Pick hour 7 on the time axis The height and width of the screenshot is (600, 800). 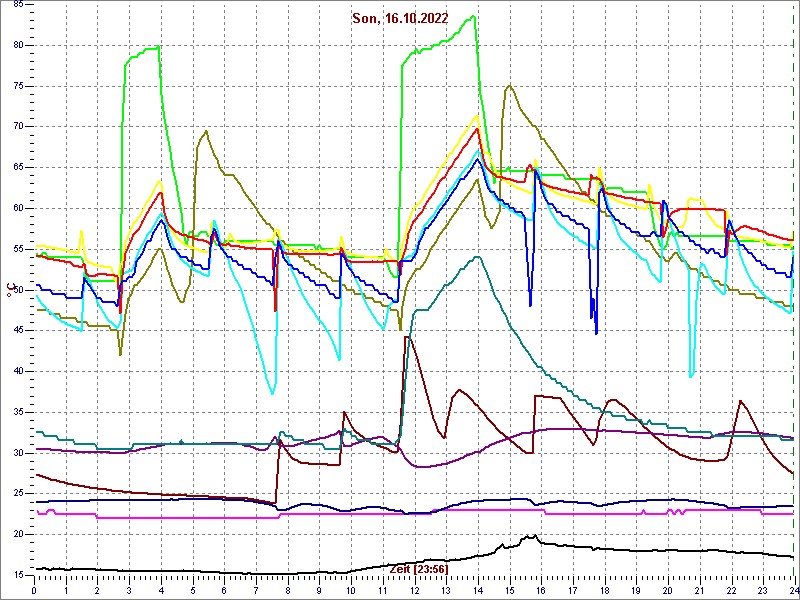(256, 592)
